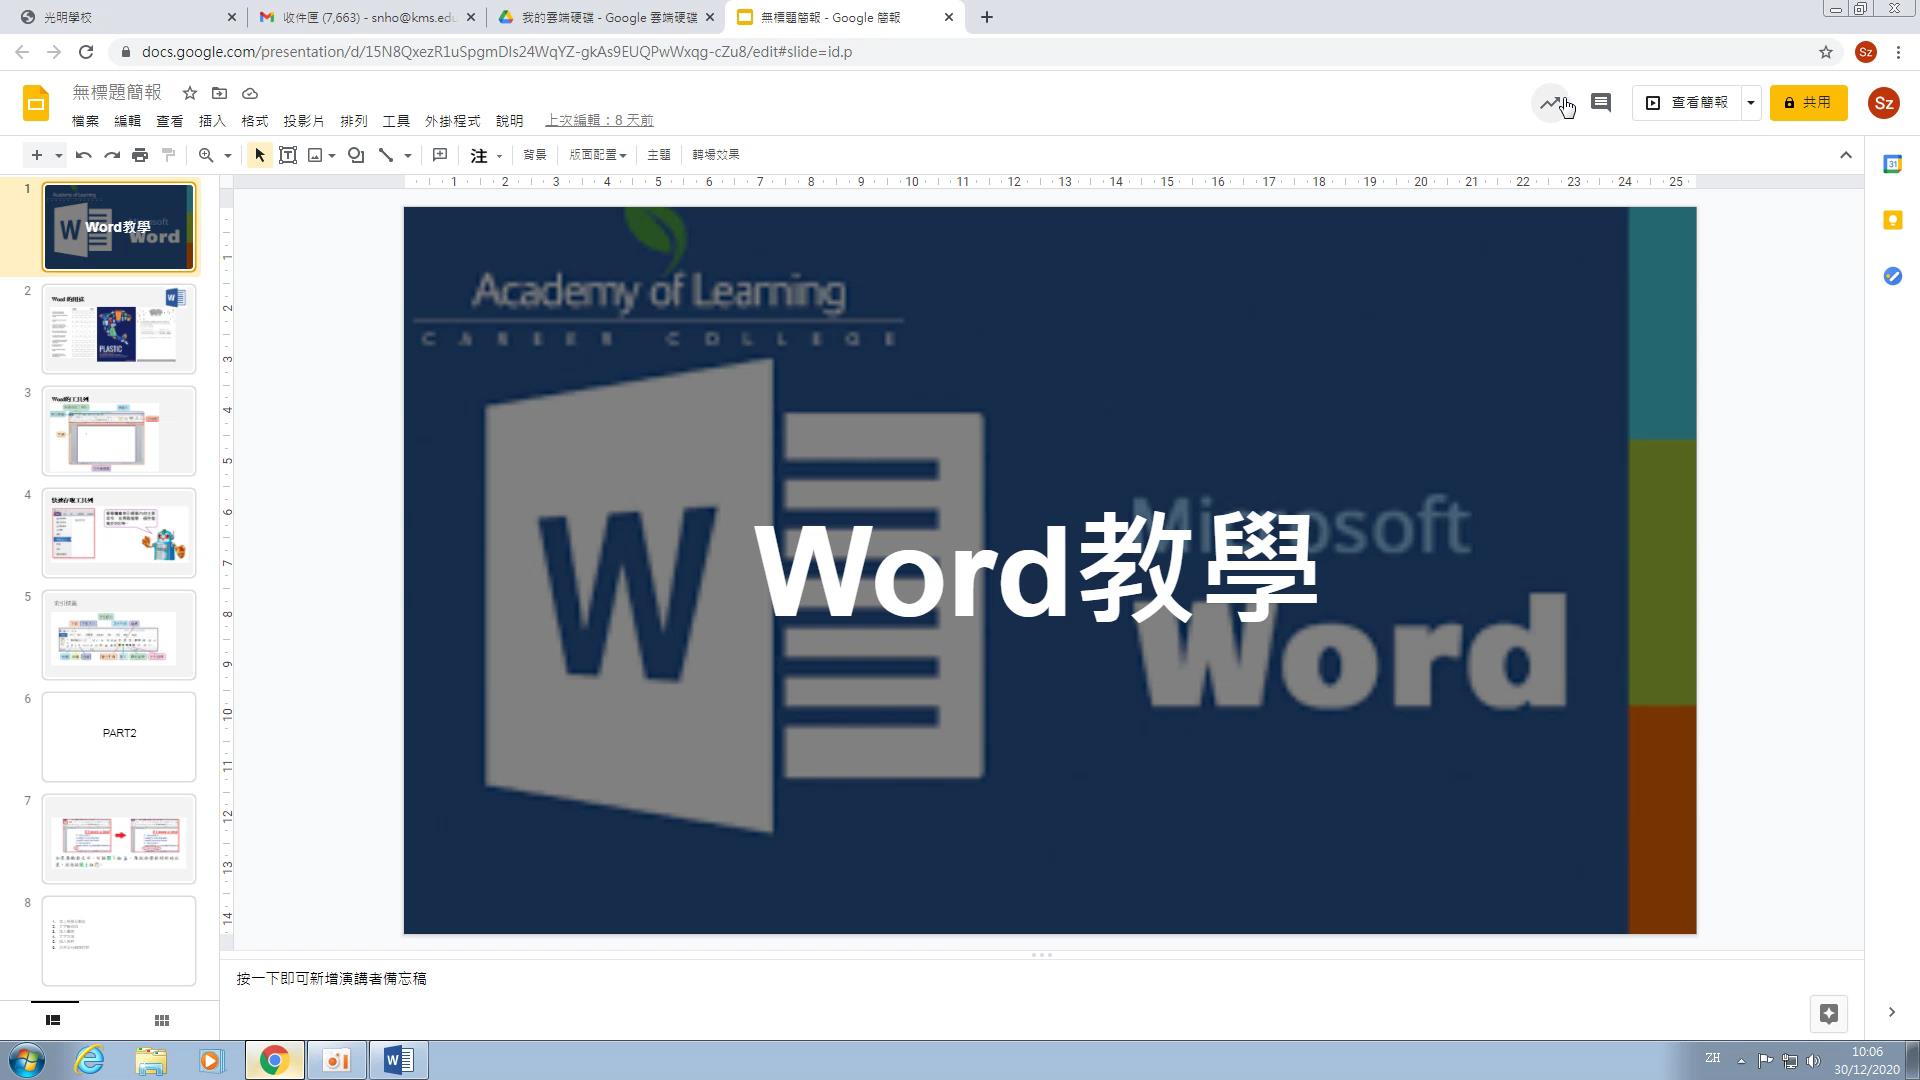Click the undo arrow in toolbar

[84, 155]
